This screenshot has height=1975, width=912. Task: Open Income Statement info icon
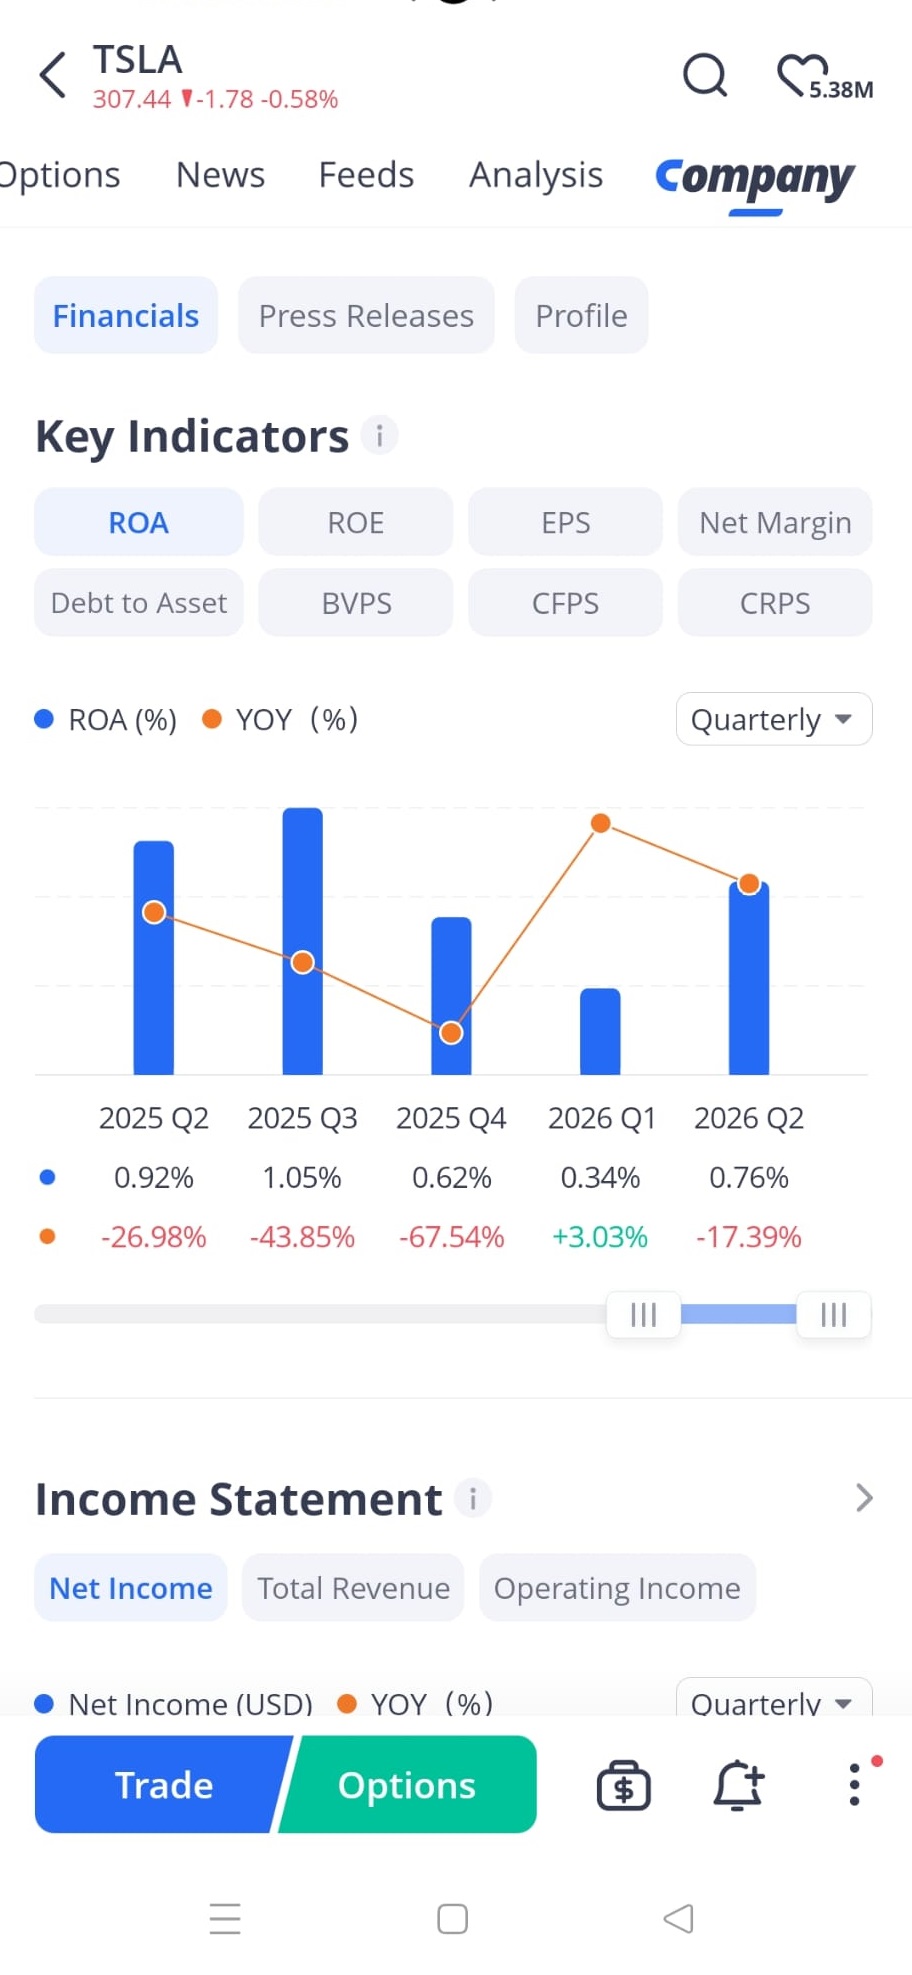tap(473, 1498)
